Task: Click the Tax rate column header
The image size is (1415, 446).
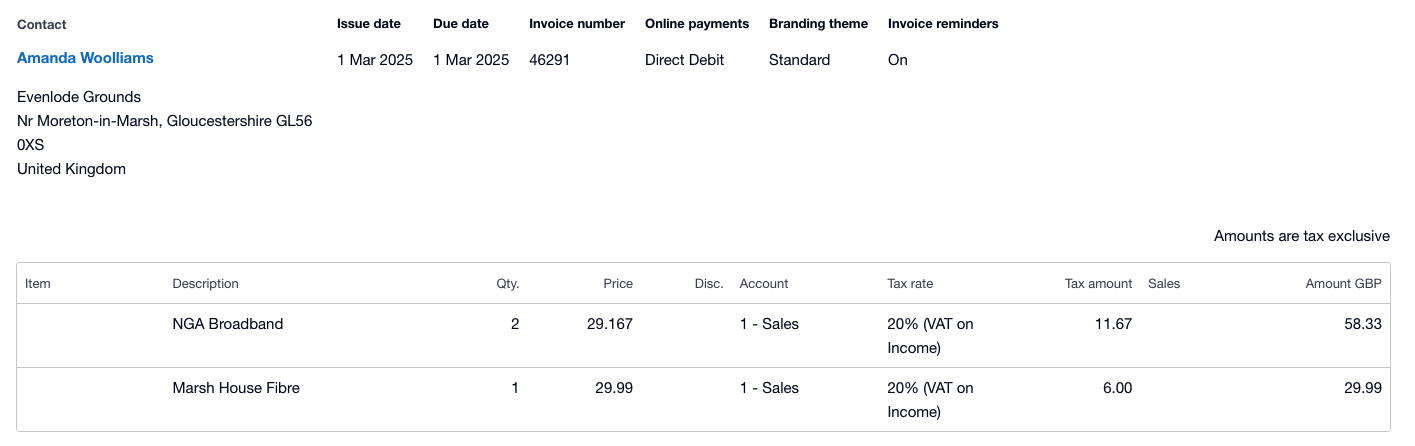Action: pos(909,284)
